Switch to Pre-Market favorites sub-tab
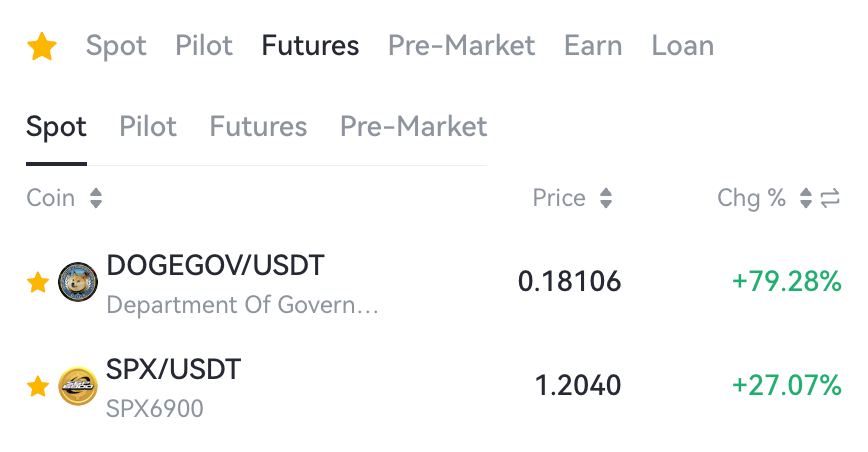Viewport: 868px width, 452px height. (x=414, y=126)
